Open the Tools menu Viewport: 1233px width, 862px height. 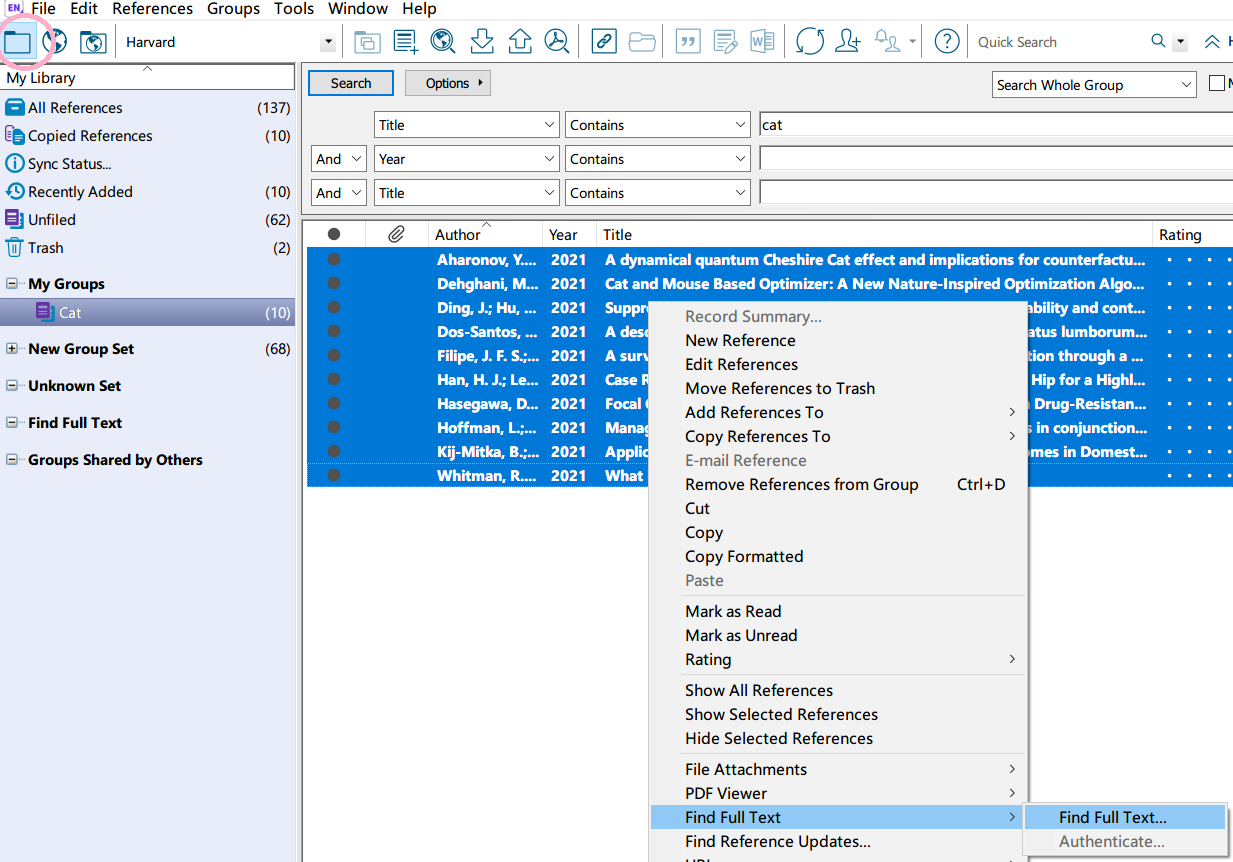[294, 9]
